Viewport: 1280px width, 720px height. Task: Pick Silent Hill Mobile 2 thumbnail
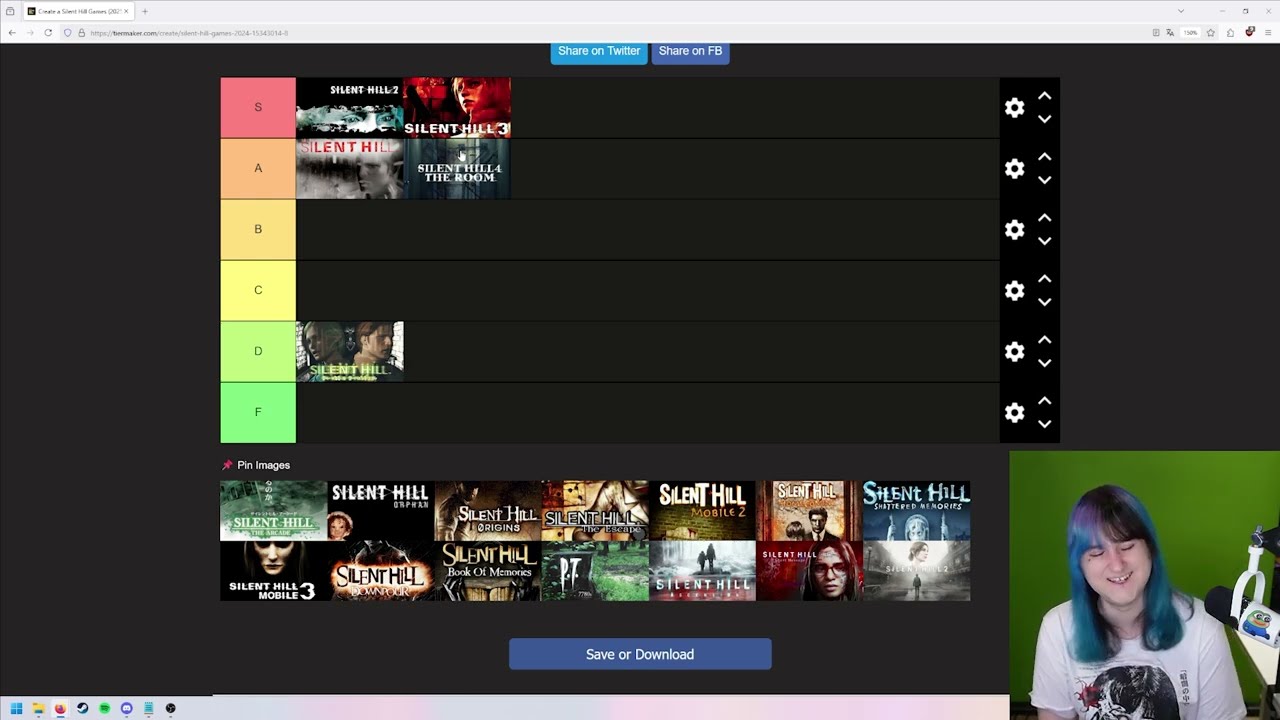click(x=702, y=511)
